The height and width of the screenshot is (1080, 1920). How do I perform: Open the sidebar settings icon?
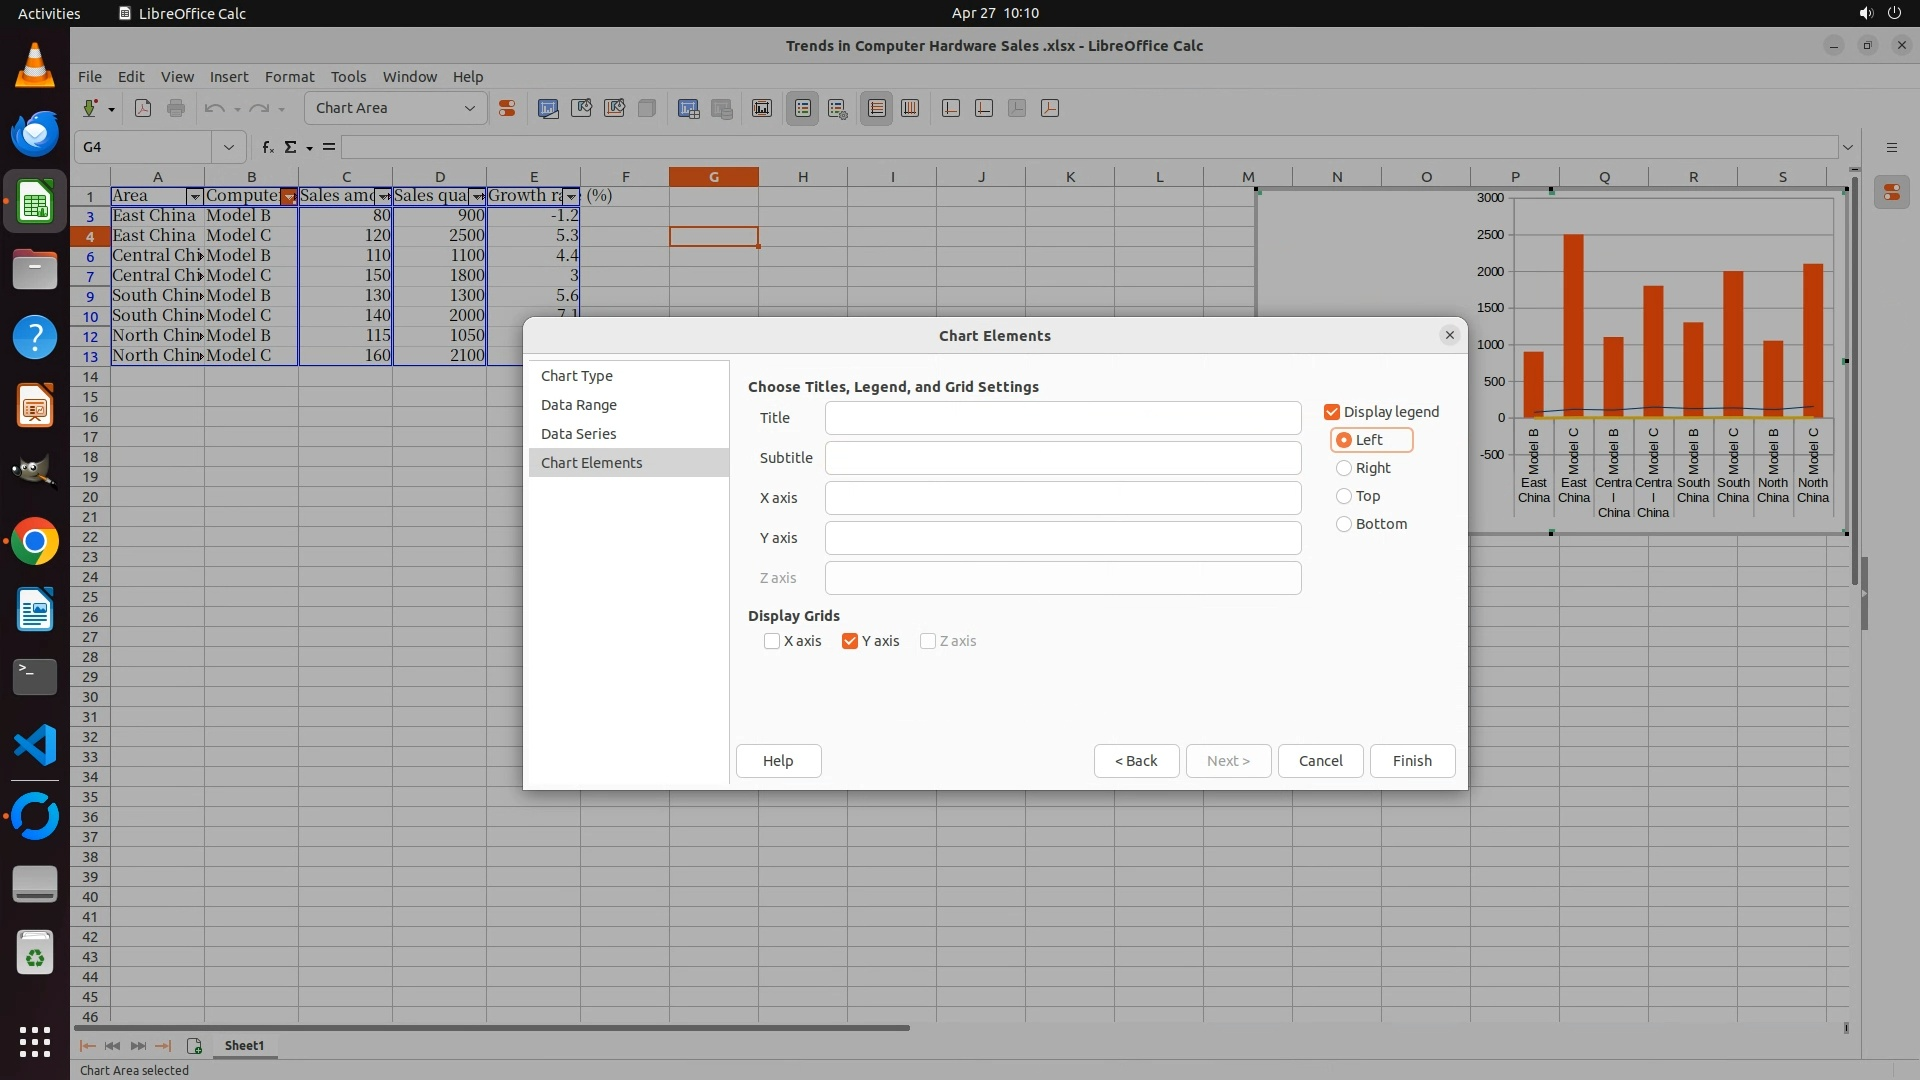1891,147
